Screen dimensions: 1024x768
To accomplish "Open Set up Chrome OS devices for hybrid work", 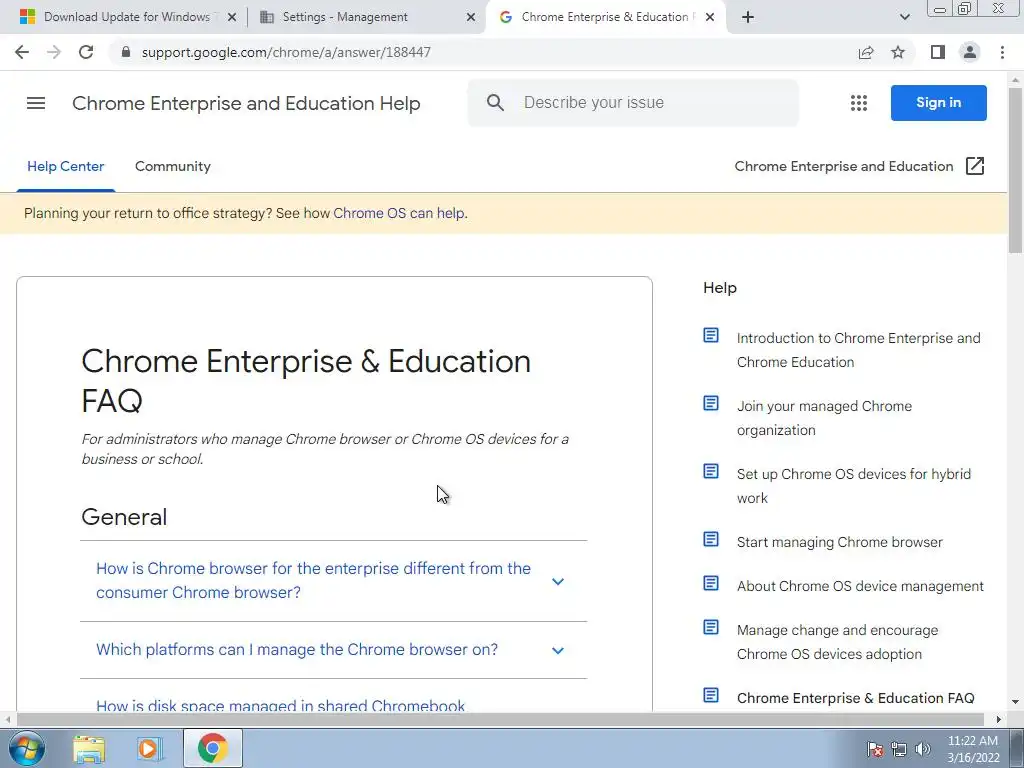I will (x=854, y=486).
